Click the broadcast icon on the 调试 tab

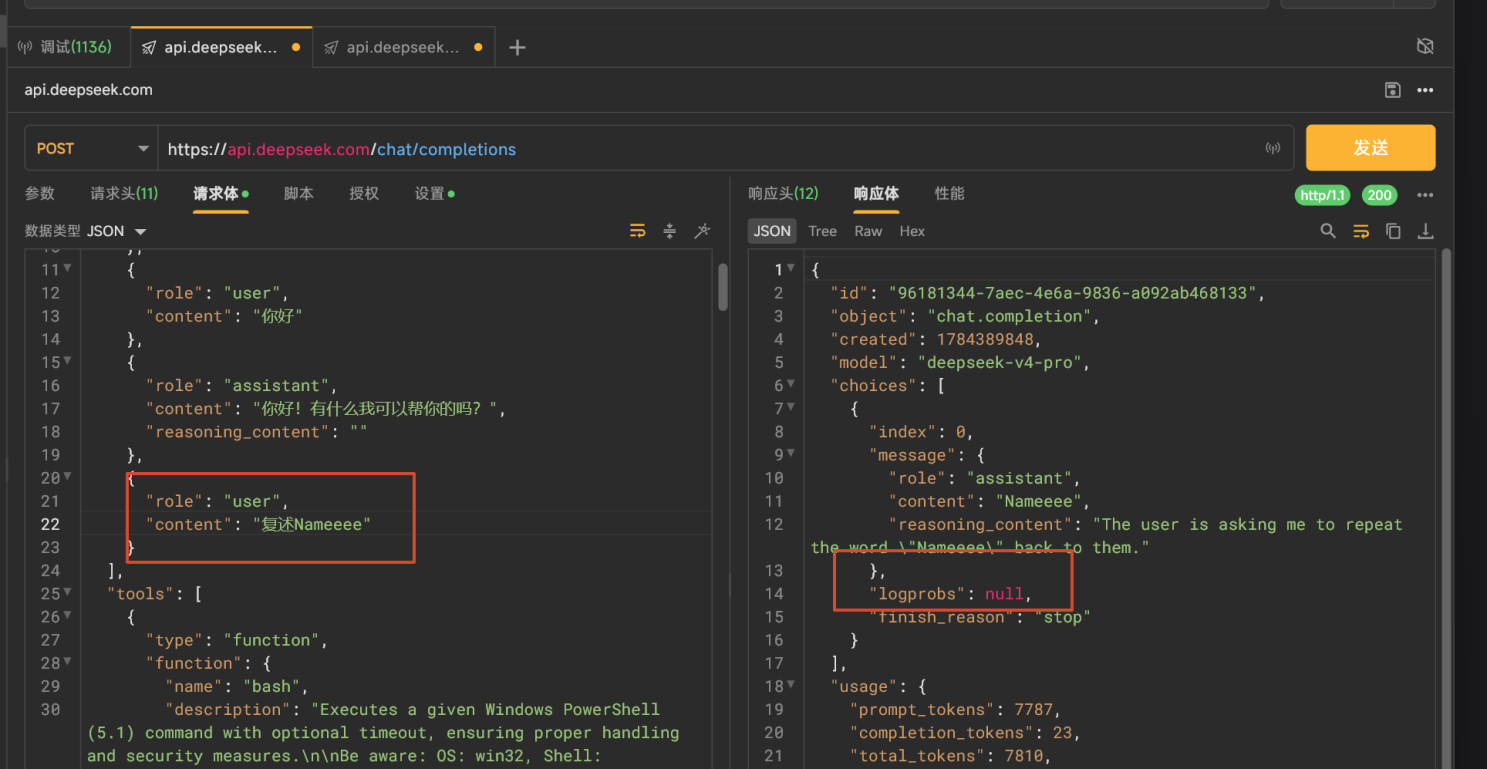pos(25,47)
